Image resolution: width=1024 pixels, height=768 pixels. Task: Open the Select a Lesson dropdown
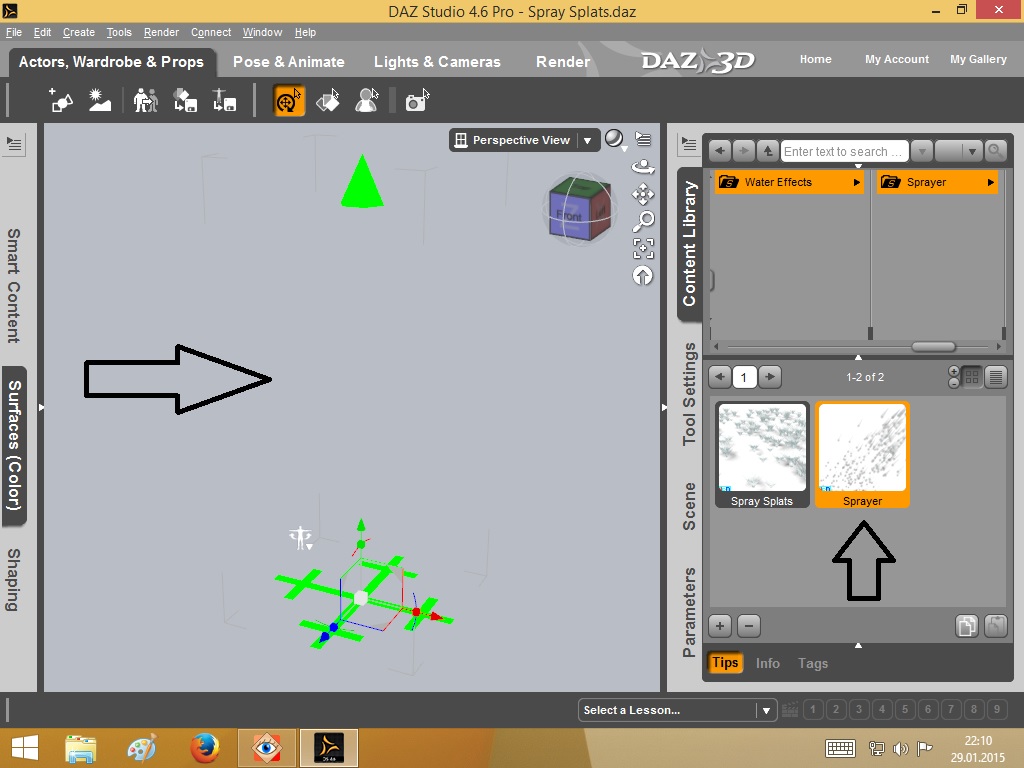tap(677, 710)
